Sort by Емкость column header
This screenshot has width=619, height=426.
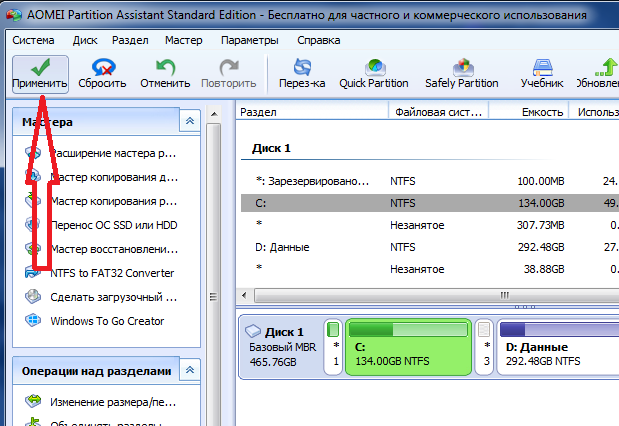click(529, 112)
